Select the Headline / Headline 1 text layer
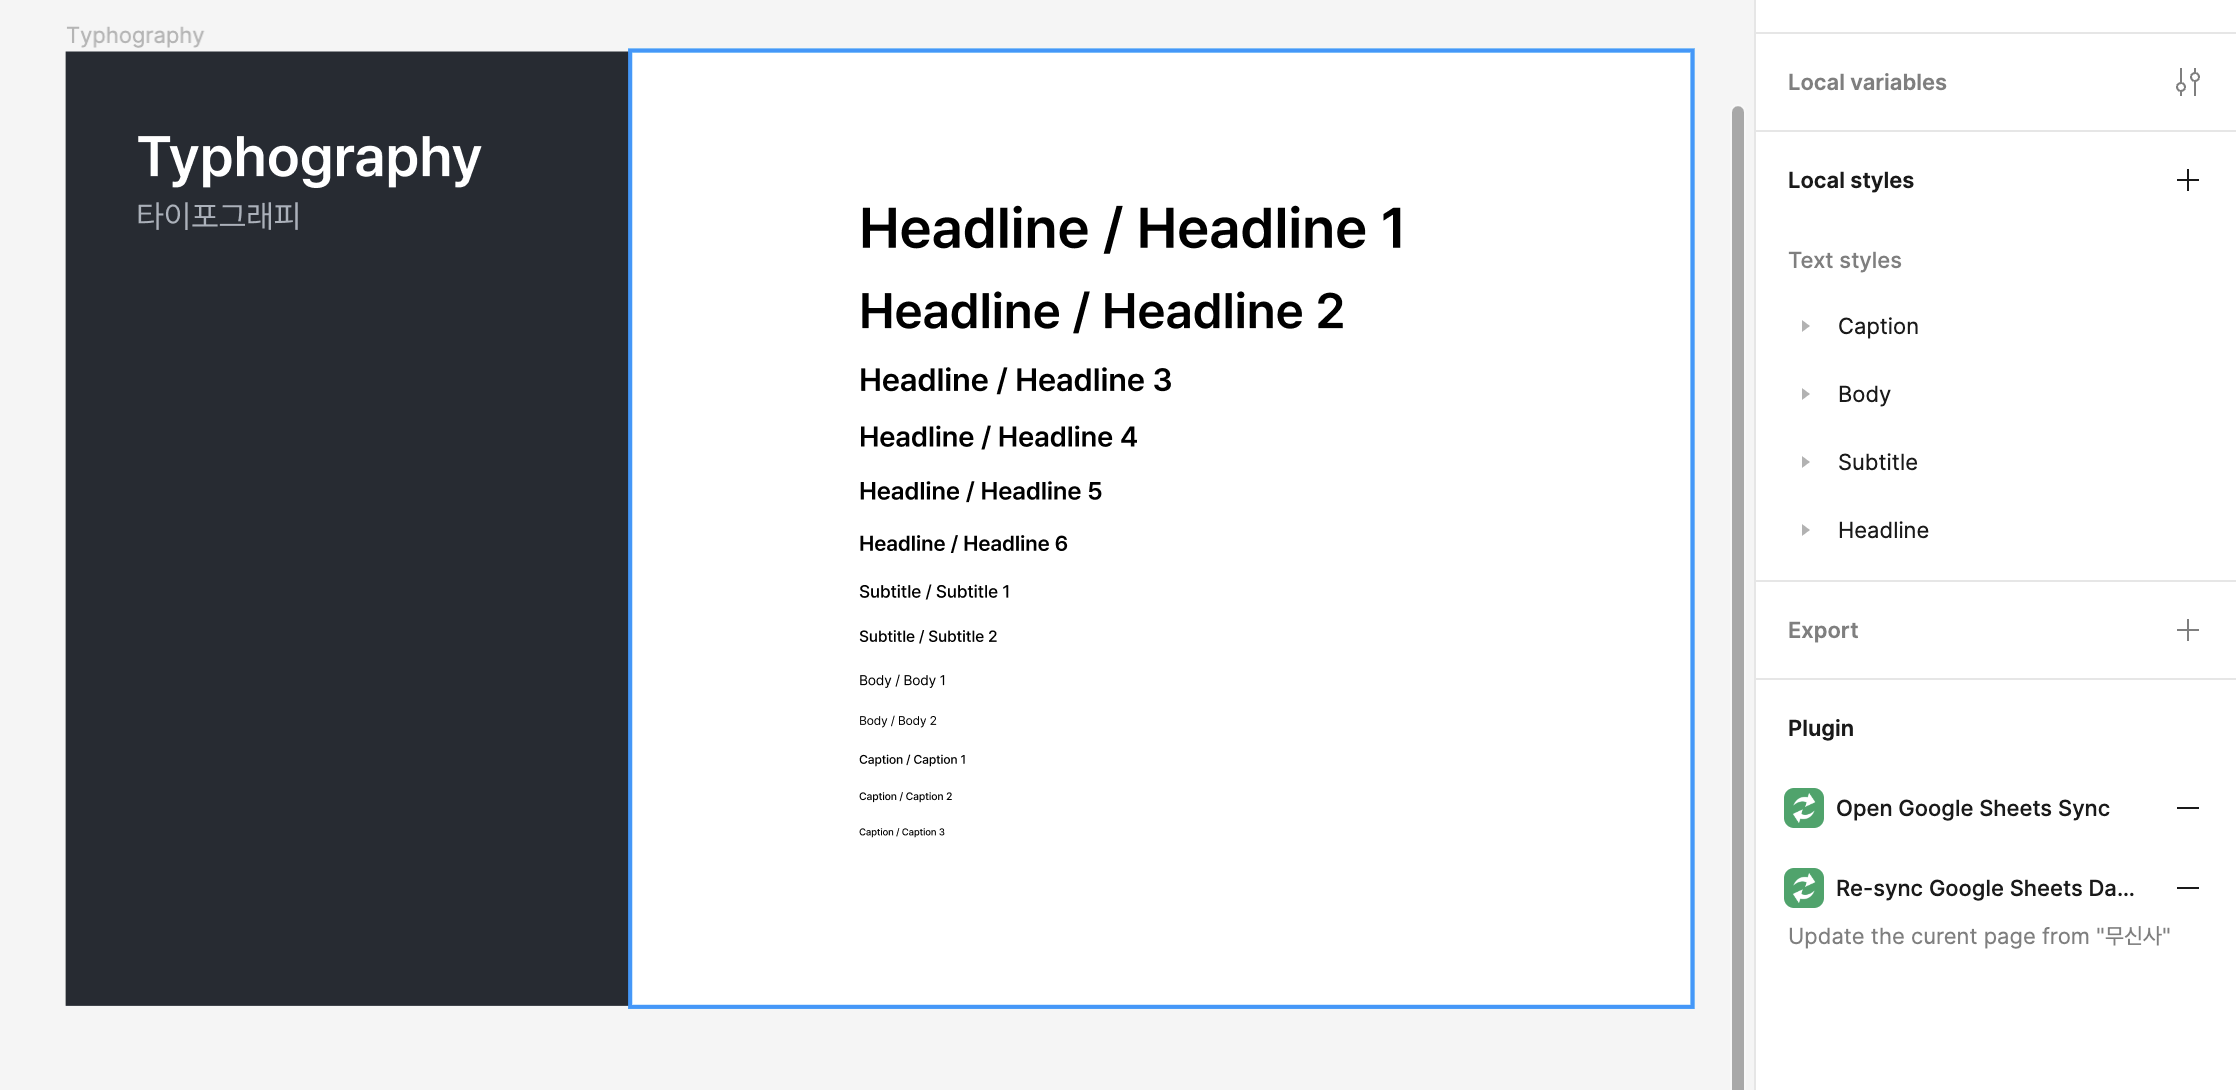Screen dimensions: 2236x1090 [1132, 229]
